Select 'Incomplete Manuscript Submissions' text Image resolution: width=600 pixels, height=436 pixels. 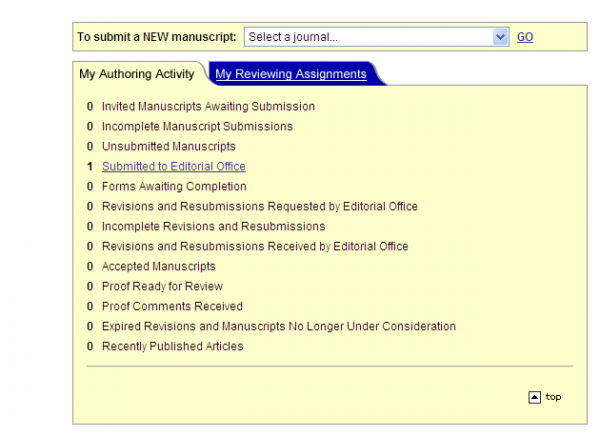pos(197,126)
